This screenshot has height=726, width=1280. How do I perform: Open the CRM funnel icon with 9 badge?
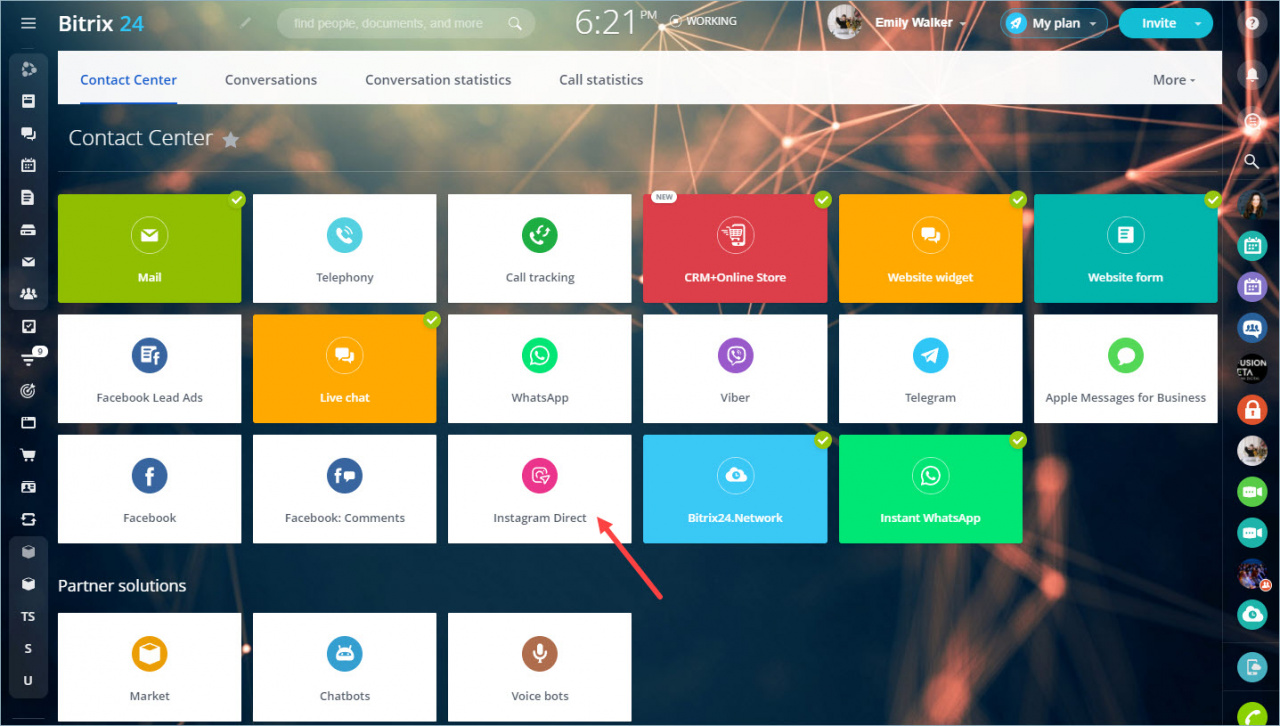click(x=28, y=359)
